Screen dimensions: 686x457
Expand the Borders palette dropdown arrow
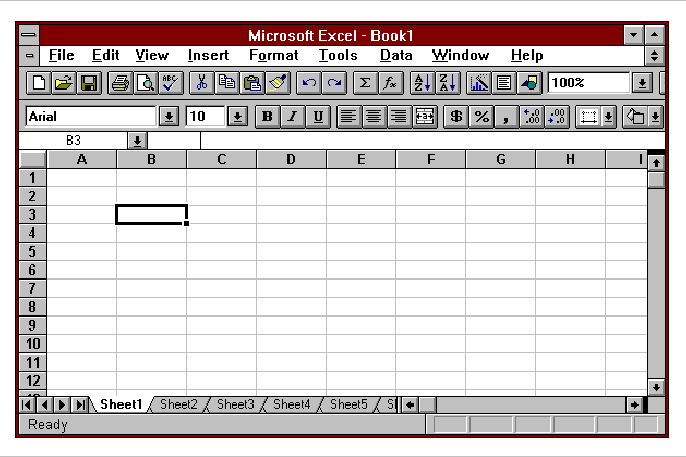(x=609, y=117)
